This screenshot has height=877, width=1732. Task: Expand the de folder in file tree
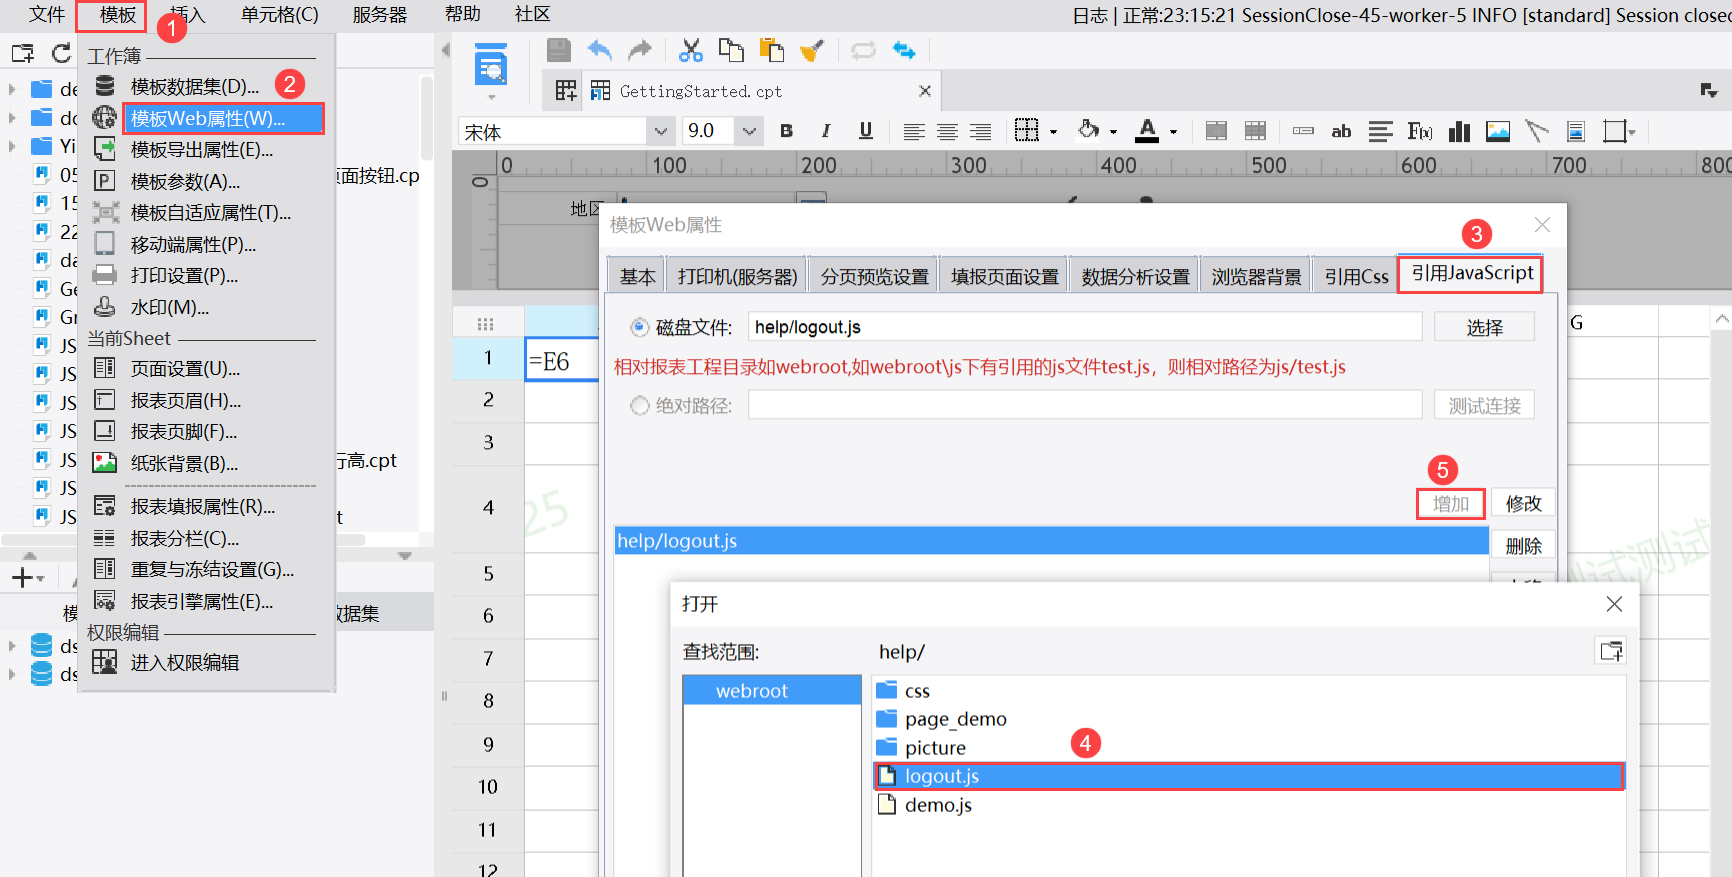click(12, 89)
